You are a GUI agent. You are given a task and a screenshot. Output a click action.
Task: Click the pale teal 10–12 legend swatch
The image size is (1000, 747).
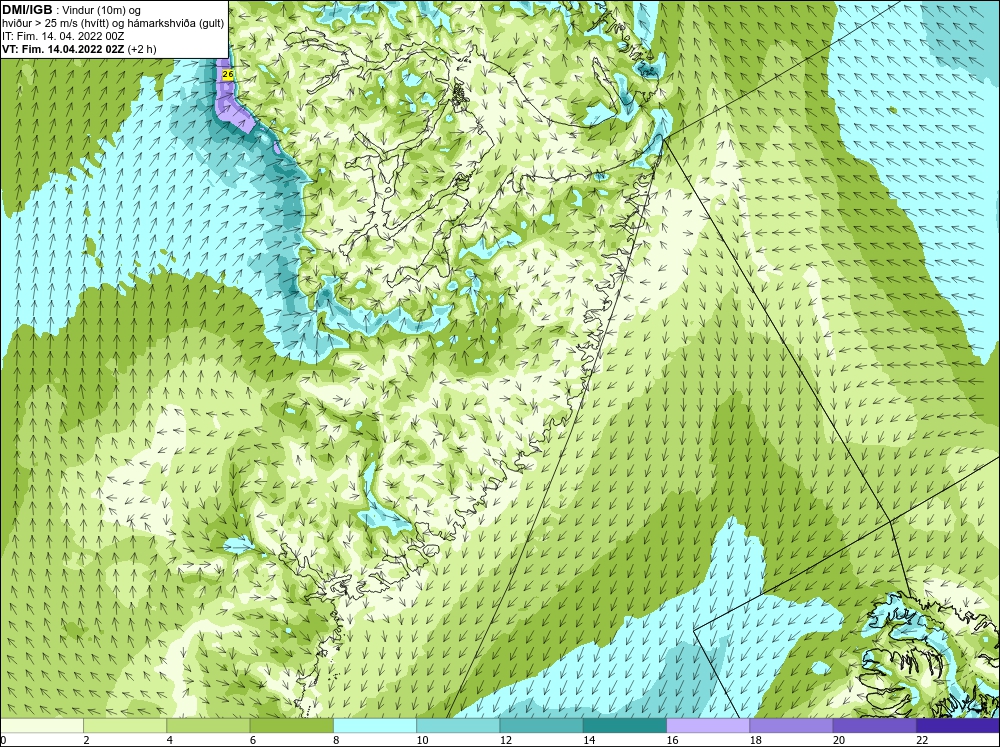[458, 725]
